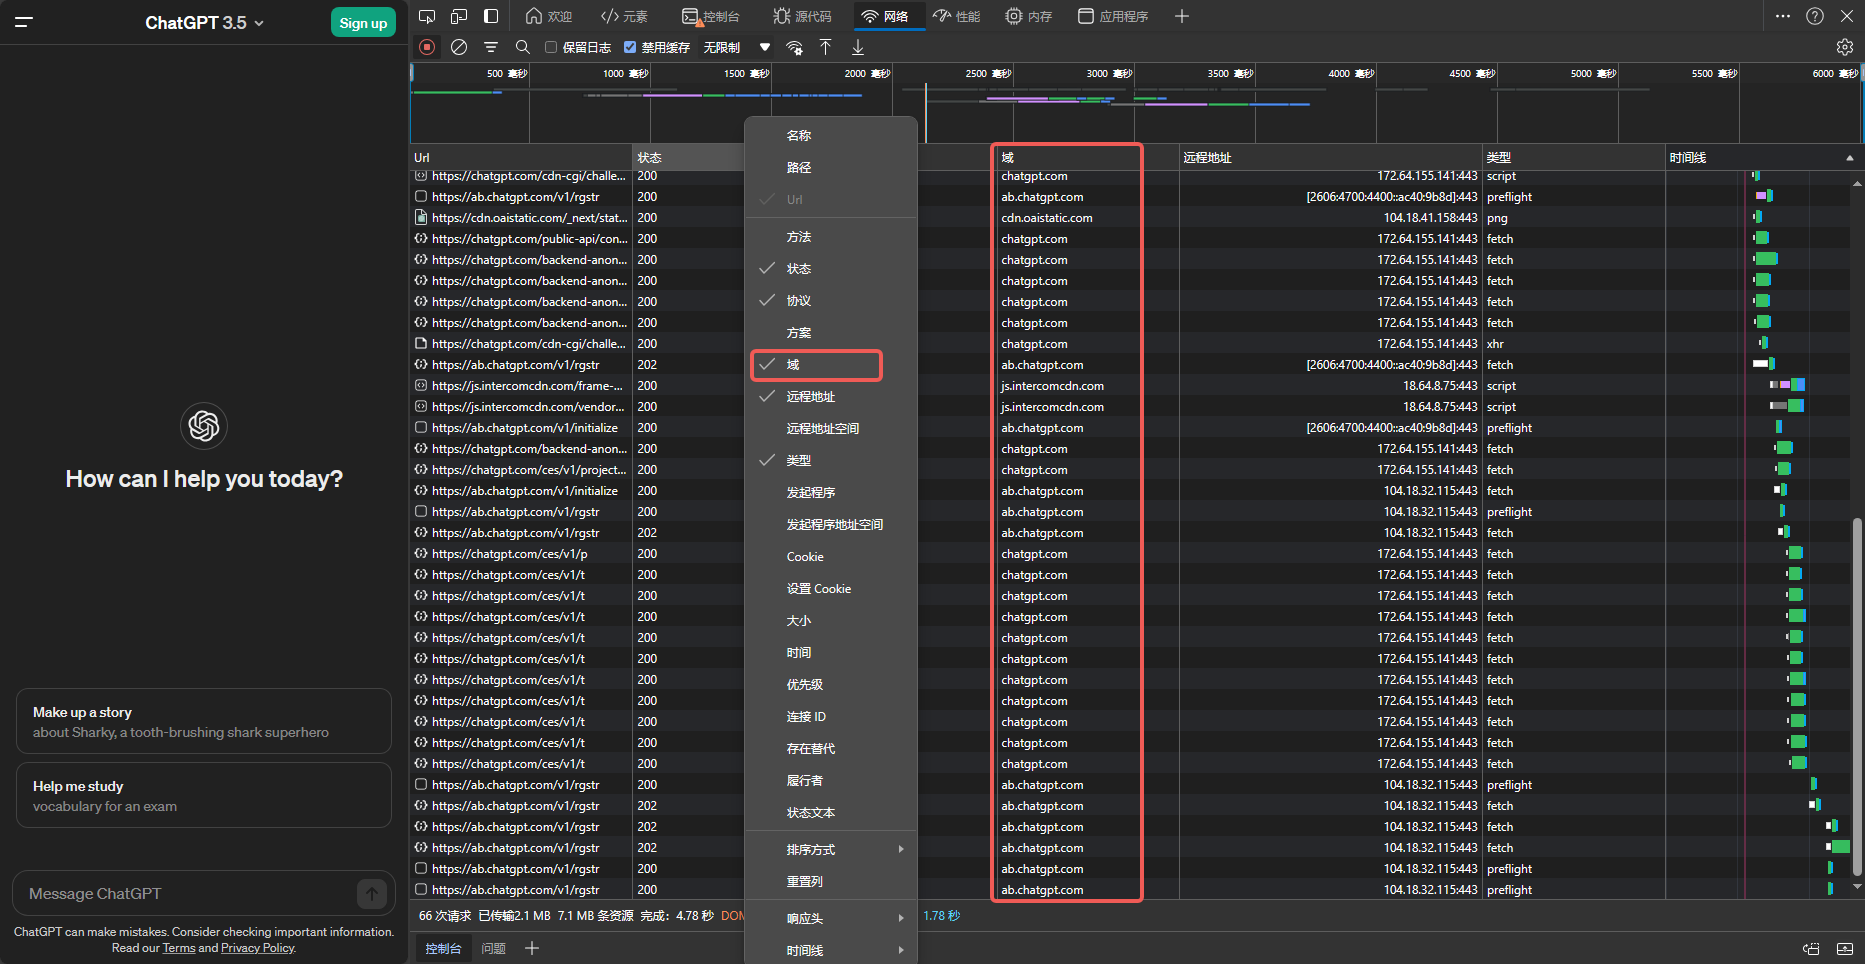This screenshot has height=964, width=1865.
Task: Open network conditions wifi icon
Action: point(794,47)
